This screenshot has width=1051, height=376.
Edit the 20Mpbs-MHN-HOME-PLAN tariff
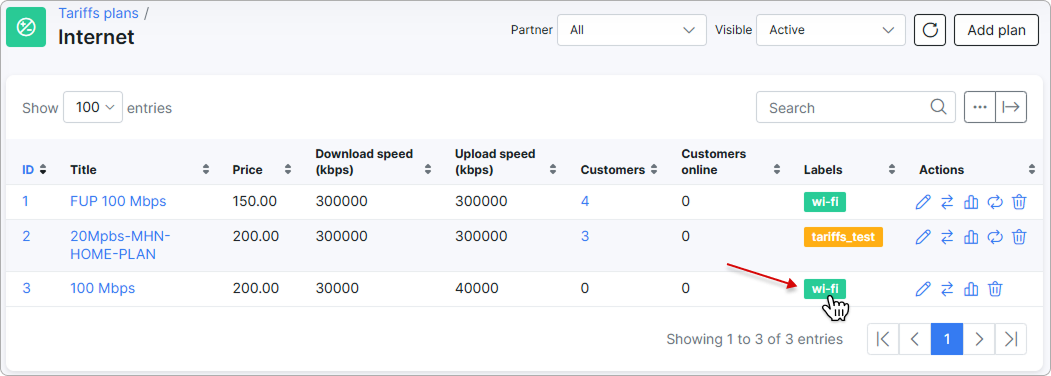click(923, 237)
